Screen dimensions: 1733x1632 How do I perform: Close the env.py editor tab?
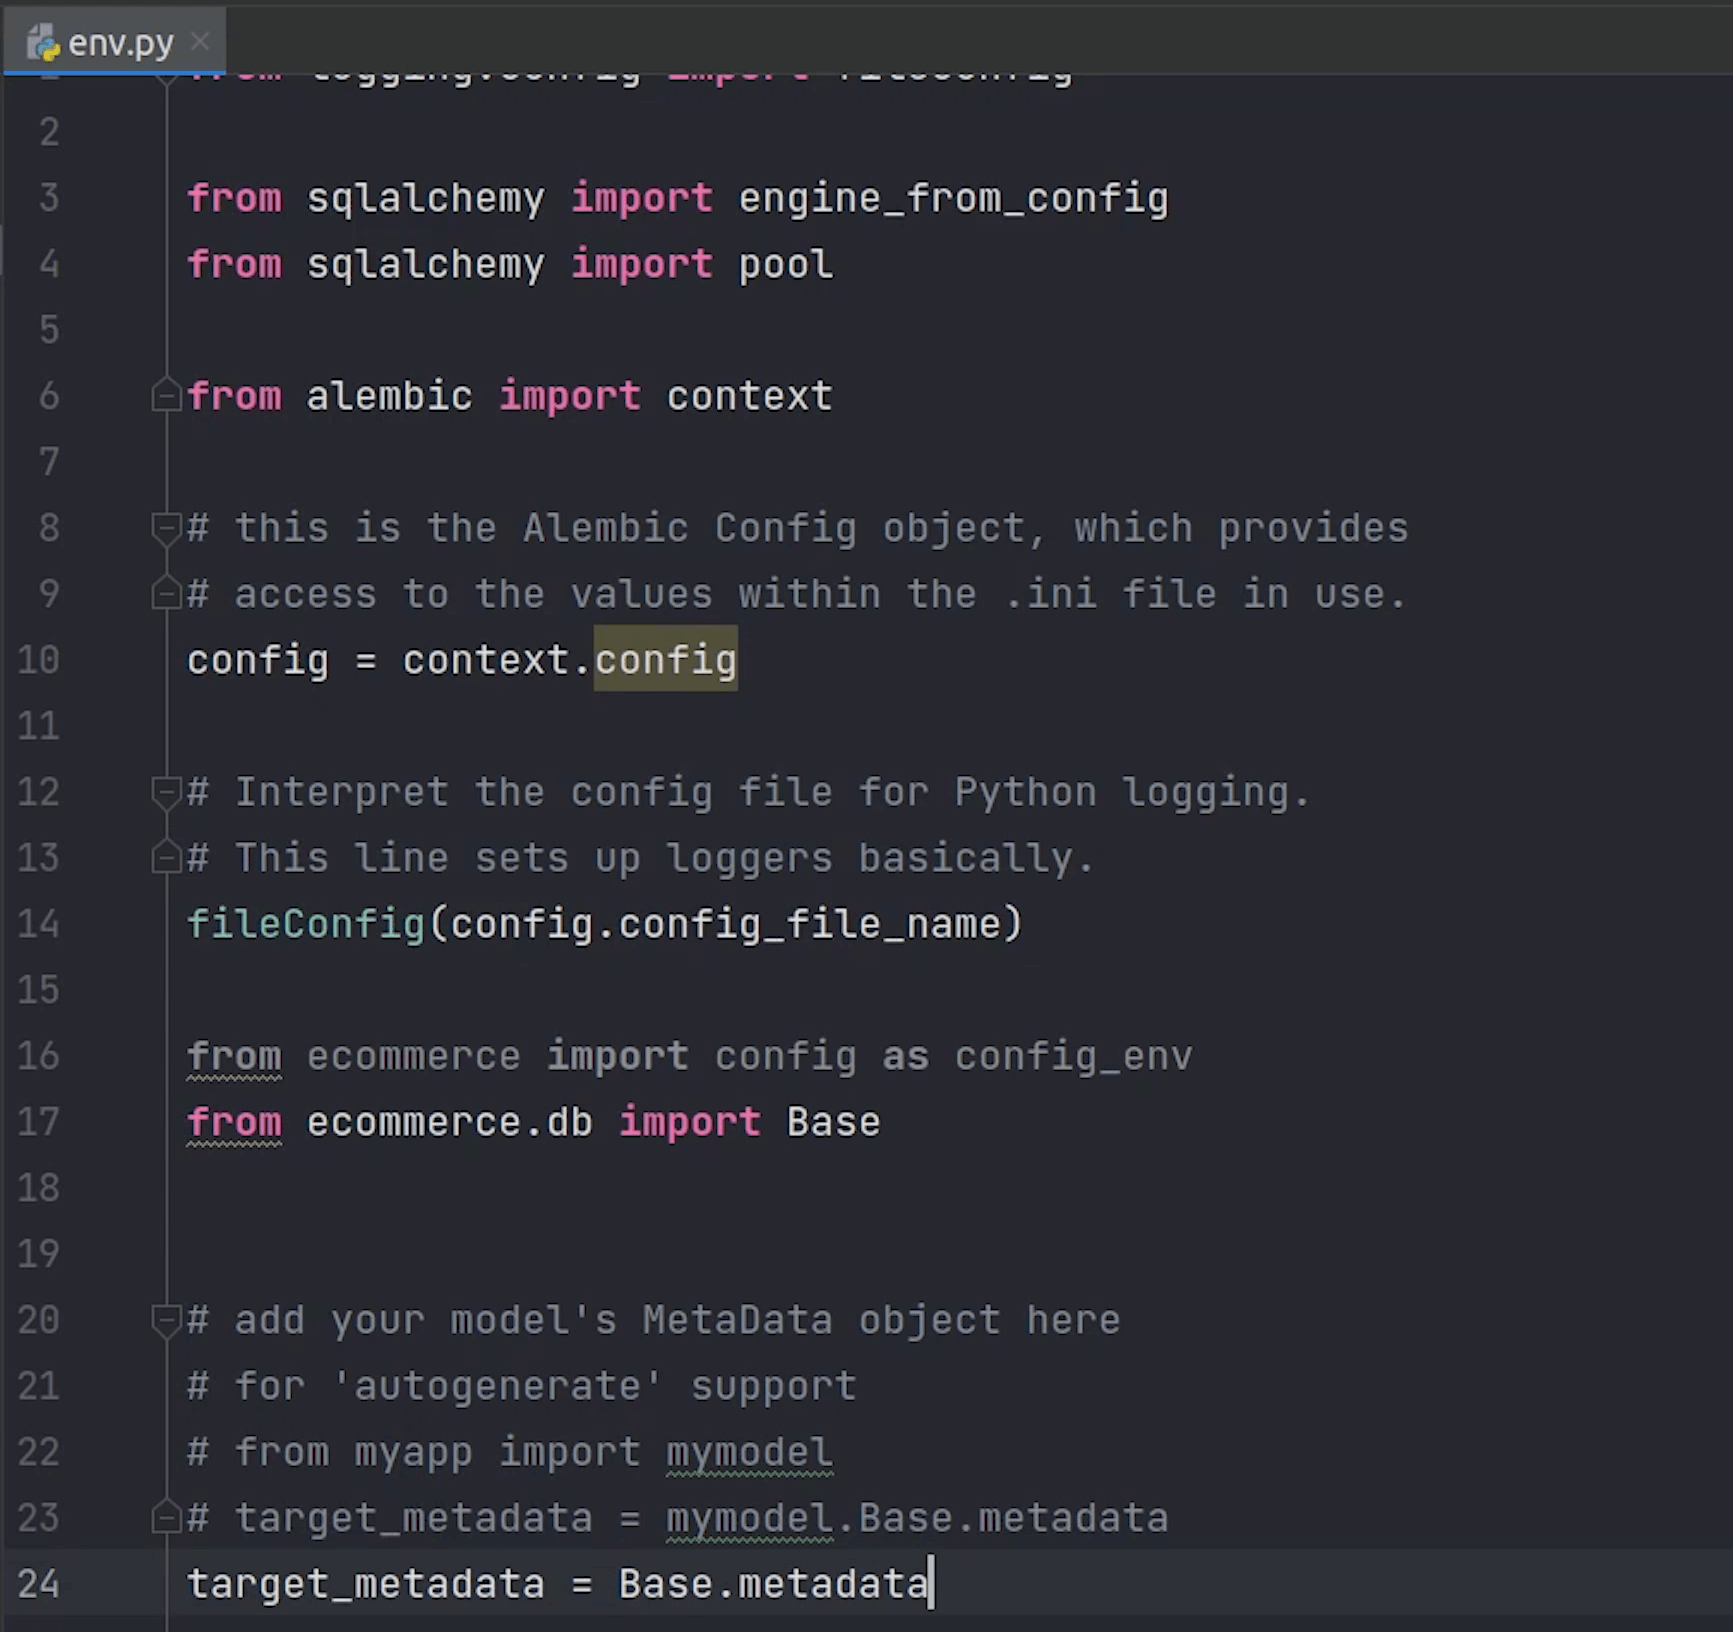tap(200, 42)
